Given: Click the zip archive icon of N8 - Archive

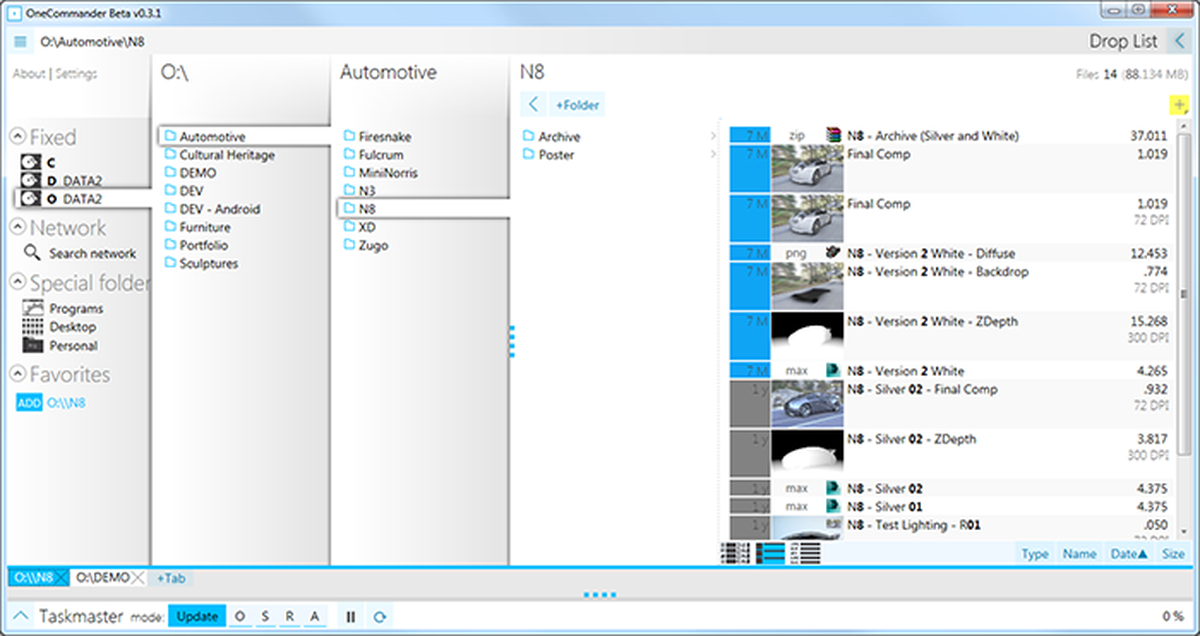Looking at the screenshot, I should (834, 136).
